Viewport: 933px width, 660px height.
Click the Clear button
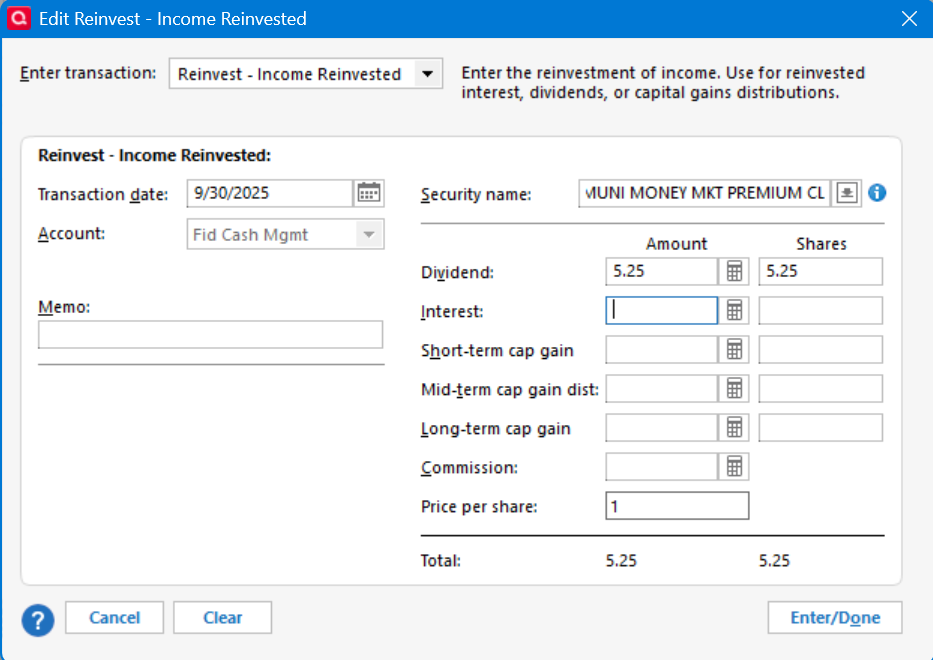[x=223, y=618]
